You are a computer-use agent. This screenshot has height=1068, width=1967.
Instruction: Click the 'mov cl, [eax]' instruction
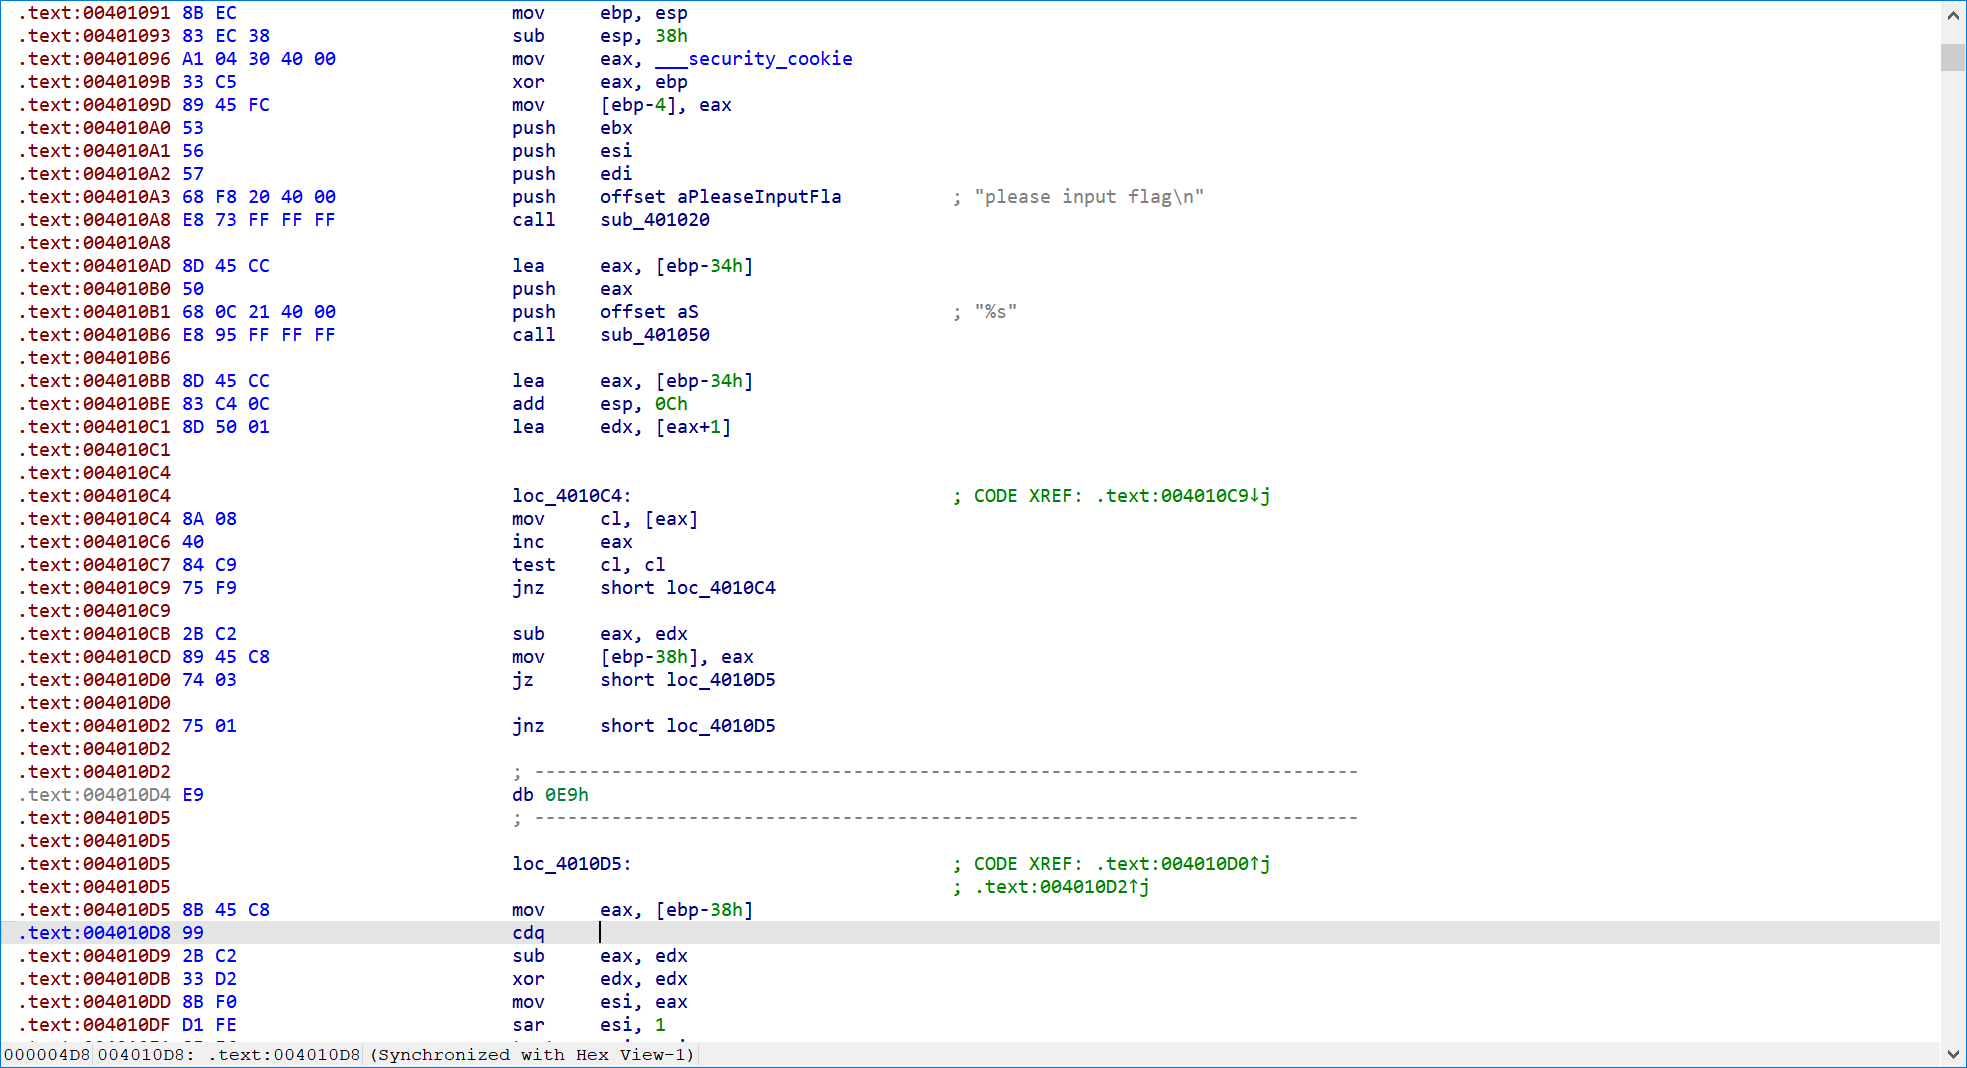coord(605,519)
